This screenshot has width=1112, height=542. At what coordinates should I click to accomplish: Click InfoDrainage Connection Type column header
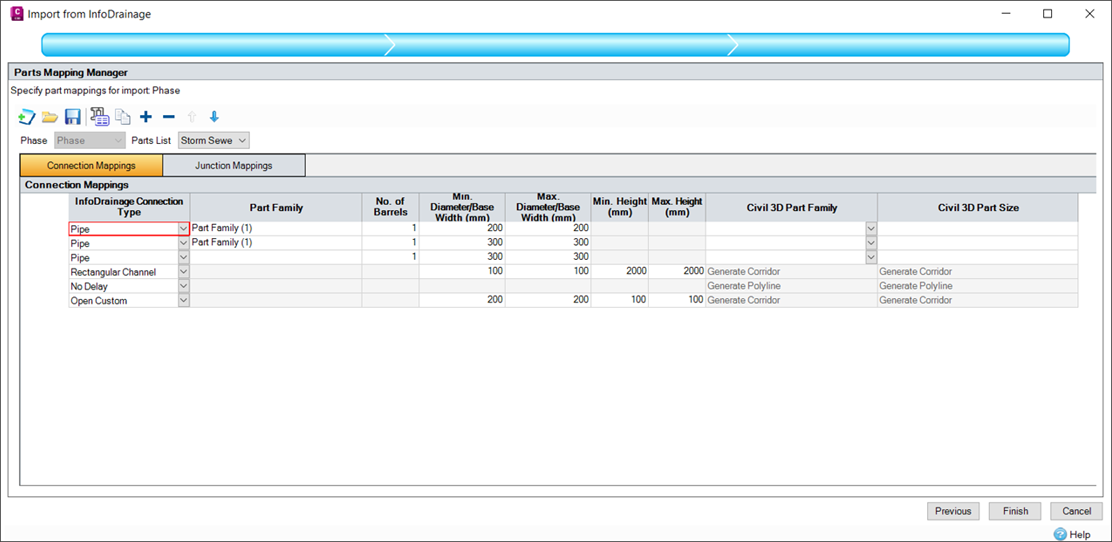[x=129, y=207]
